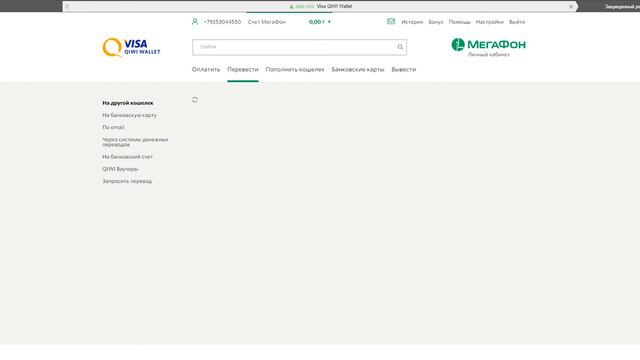Open the Оплатить tab
The image size is (640, 360).
tap(206, 69)
